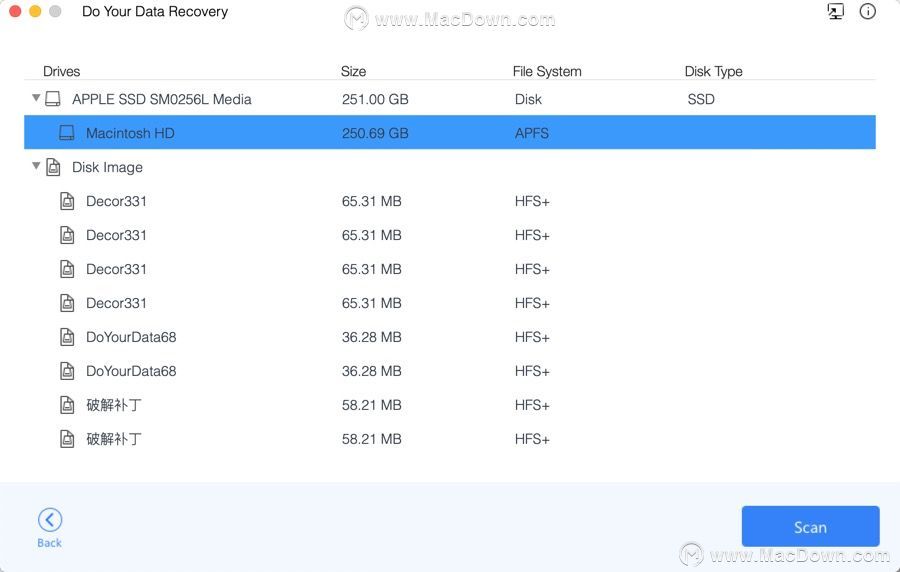Click the Disk Image group file icon

coord(53,167)
